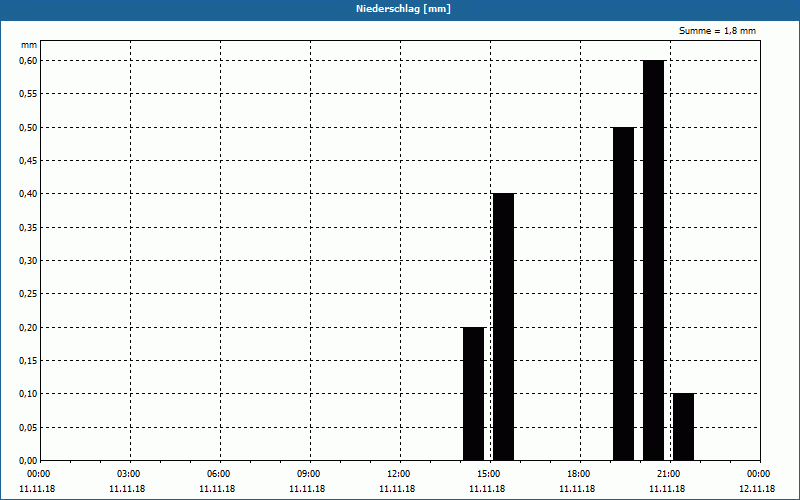Select the shortest 0,10 mm precipitation bar
800x500 pixels.
click(x=684, y=427)
